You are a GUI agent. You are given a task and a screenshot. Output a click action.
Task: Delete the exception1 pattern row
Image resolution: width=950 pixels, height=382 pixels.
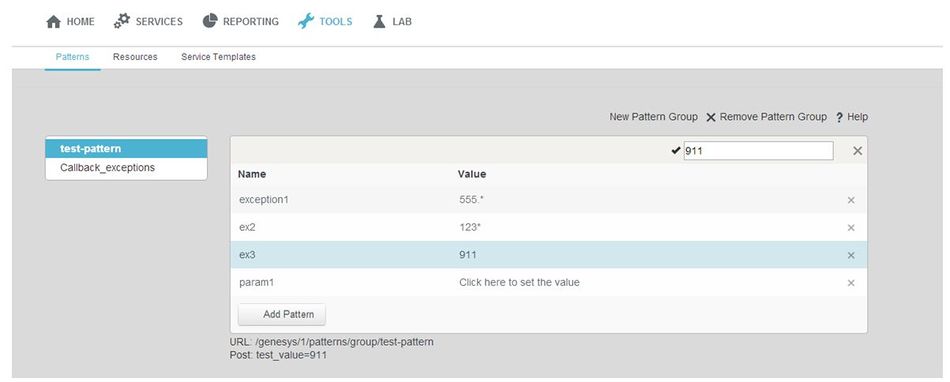coord(851,200)
